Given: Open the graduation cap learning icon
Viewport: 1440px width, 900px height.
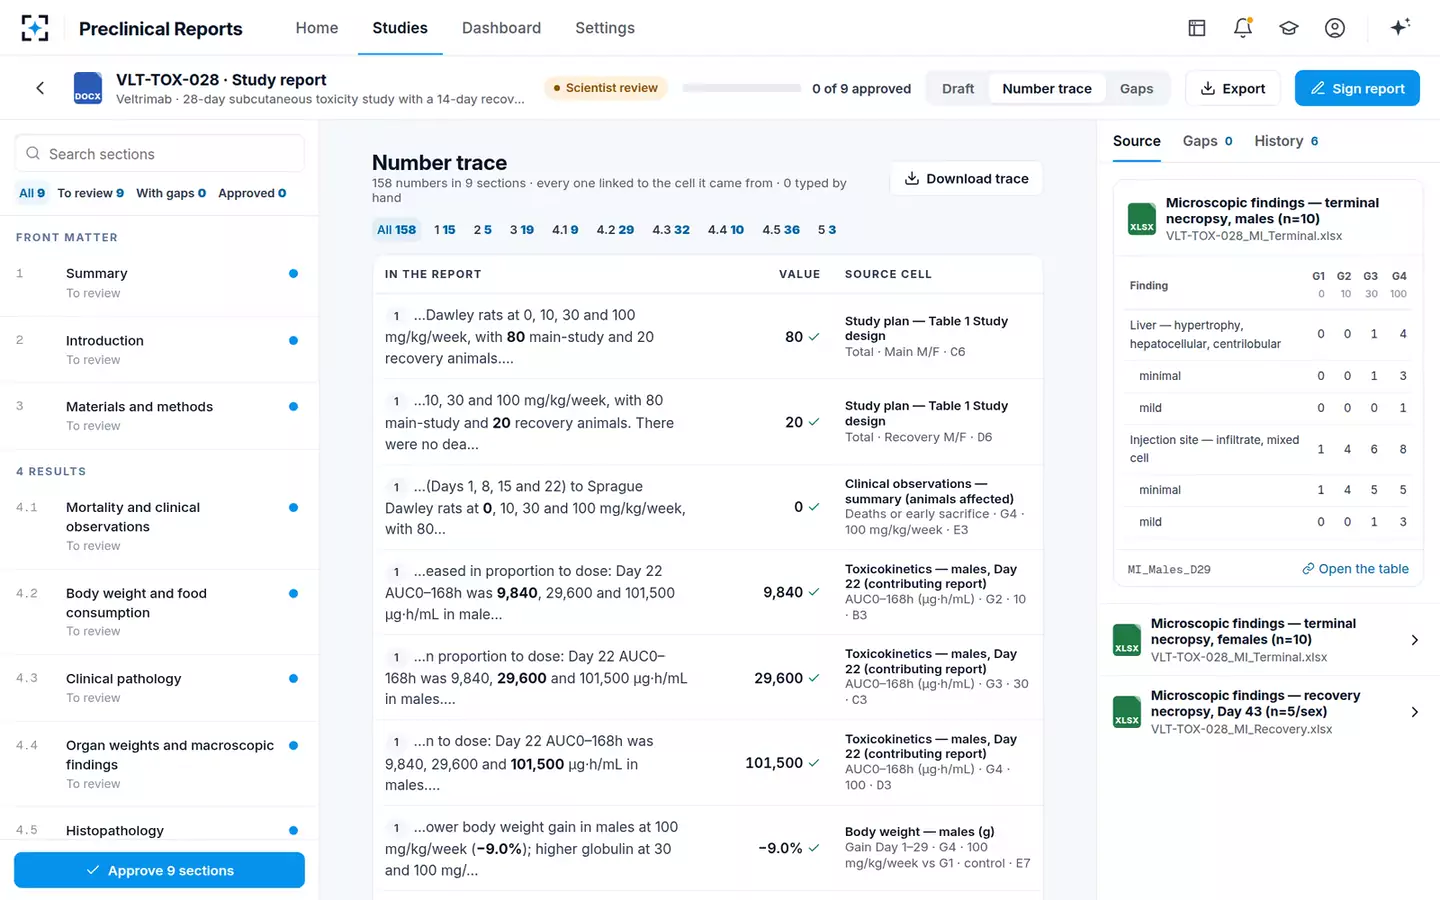Looking at the screenshot, I should (1289, 28).
